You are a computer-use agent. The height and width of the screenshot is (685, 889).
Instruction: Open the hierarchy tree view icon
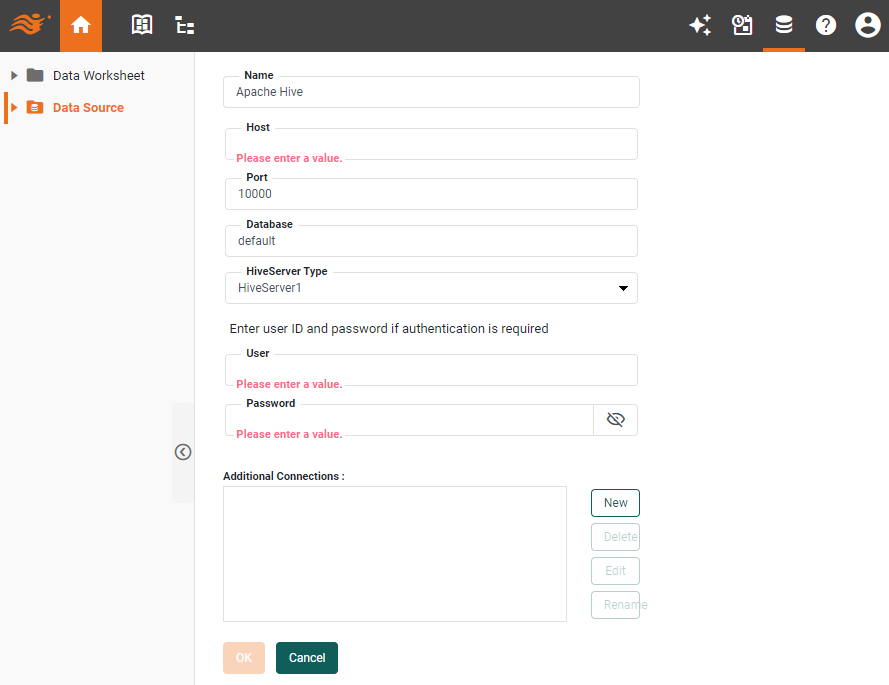(x=184, y=25)
